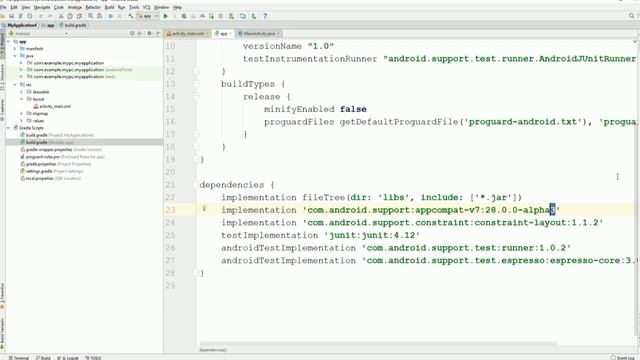The height and width of the screenshot is (360, 640).
Task: Select gradle-wrapper.properties in project tree
Action: (61, 150)
